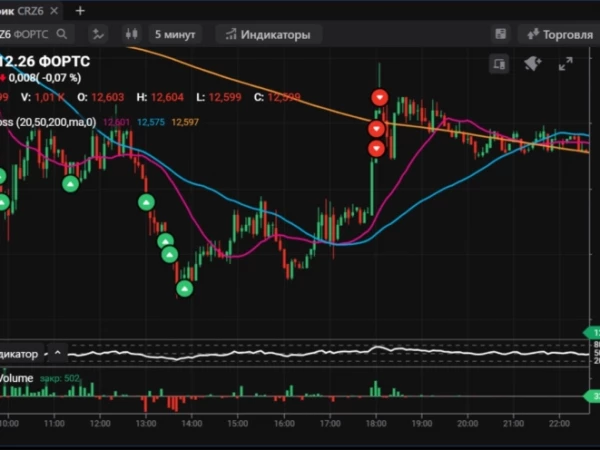
Task: Open ticker search magnifier icon
Action: coord(62,34)
